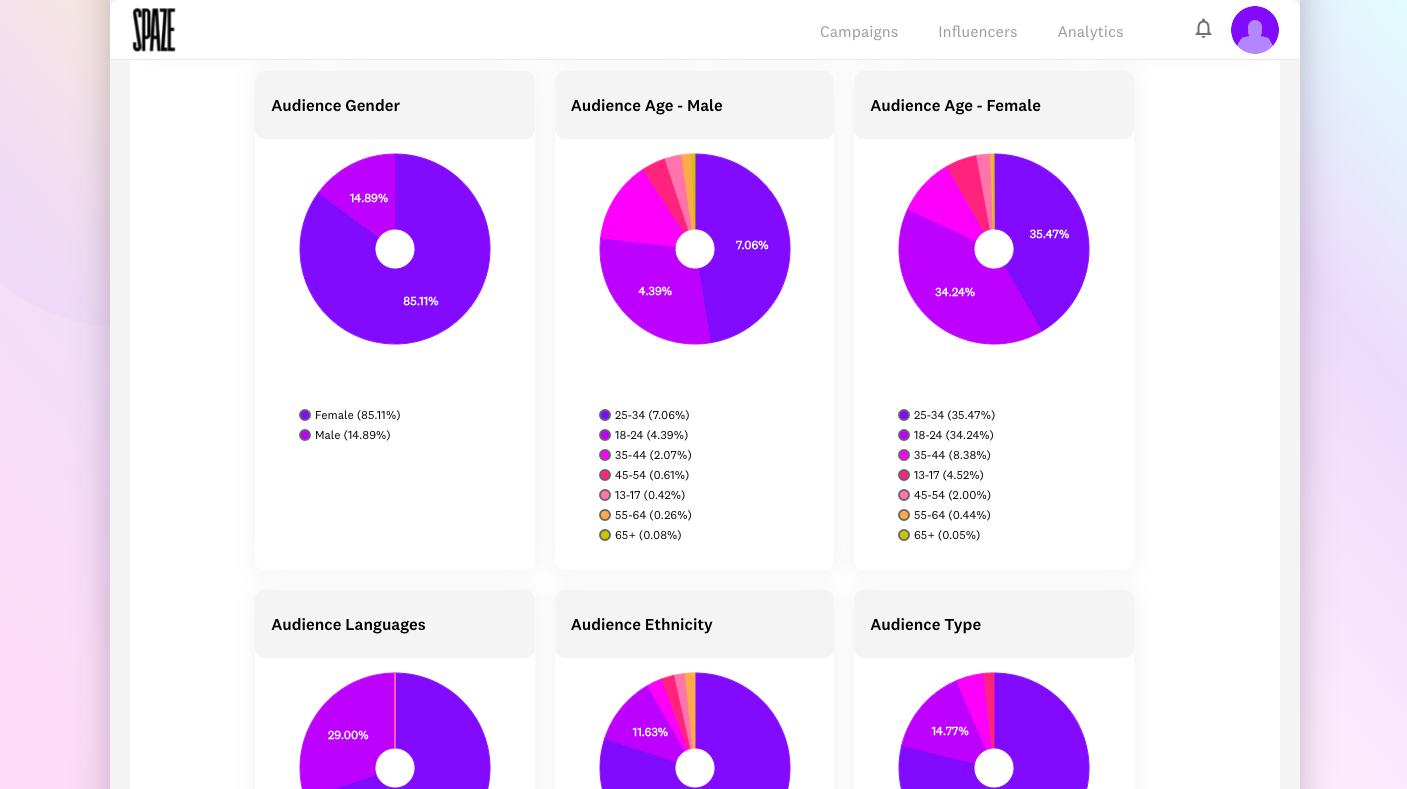The height and width of the screenshot is (789, 1407).
Task: Click the 7.06% slice in Male age chart
Action: (751, 245)
